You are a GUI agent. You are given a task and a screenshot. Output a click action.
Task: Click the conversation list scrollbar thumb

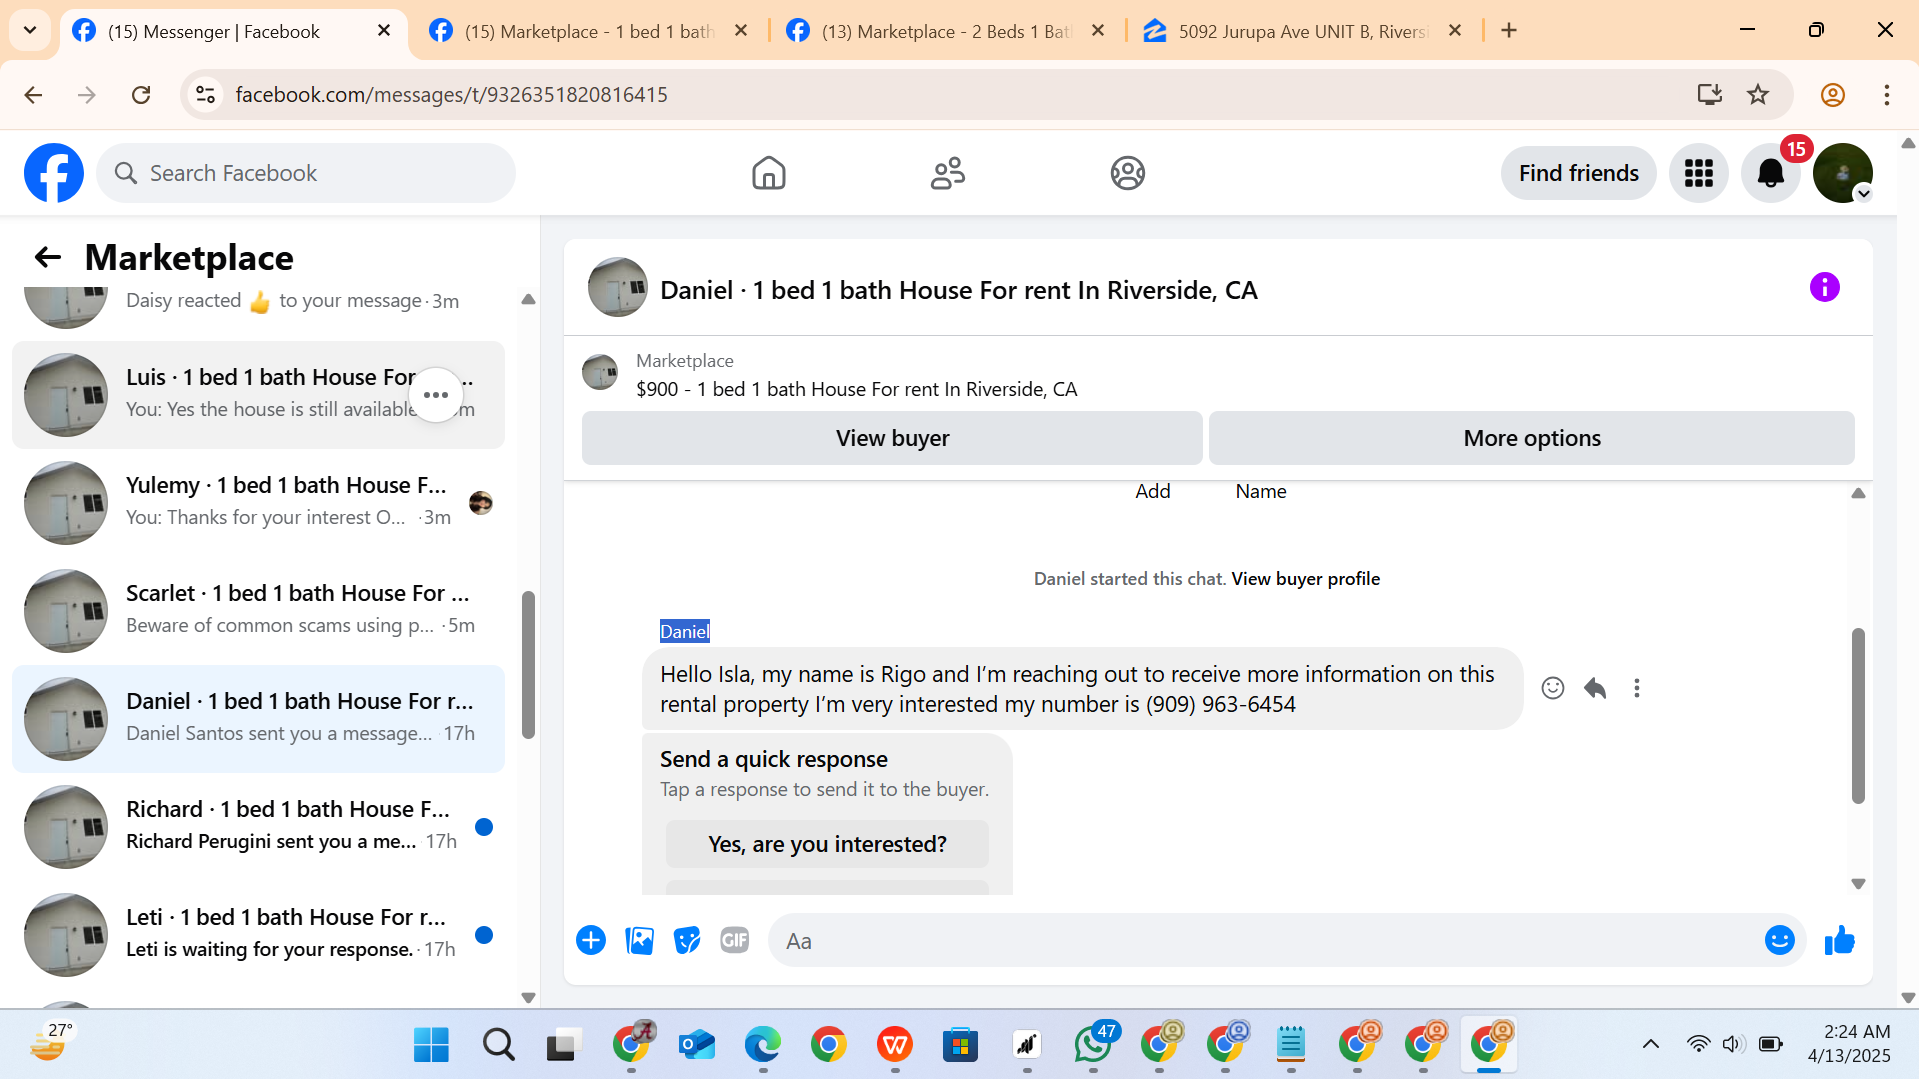[528, 664]
